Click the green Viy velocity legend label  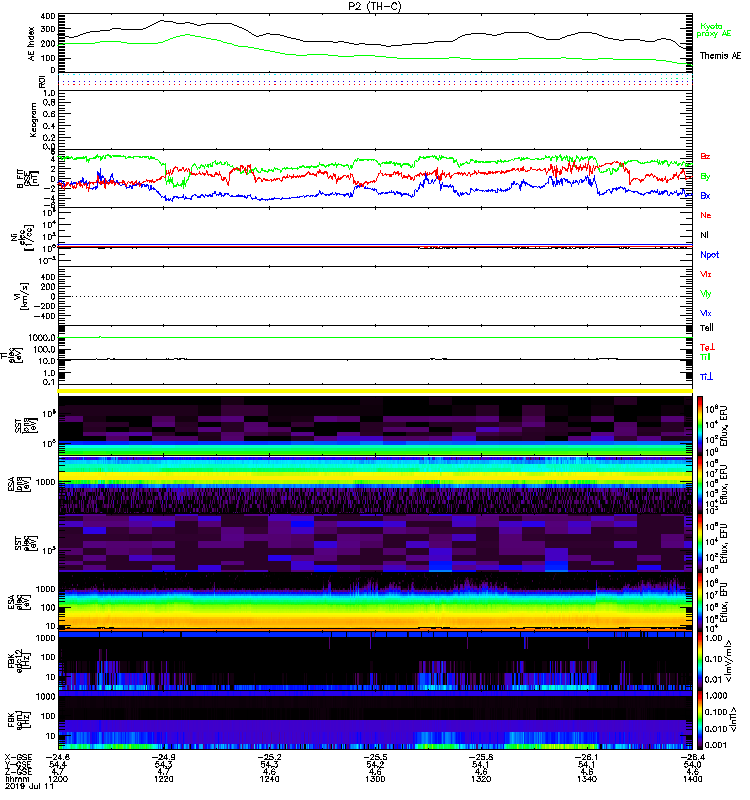705,294
